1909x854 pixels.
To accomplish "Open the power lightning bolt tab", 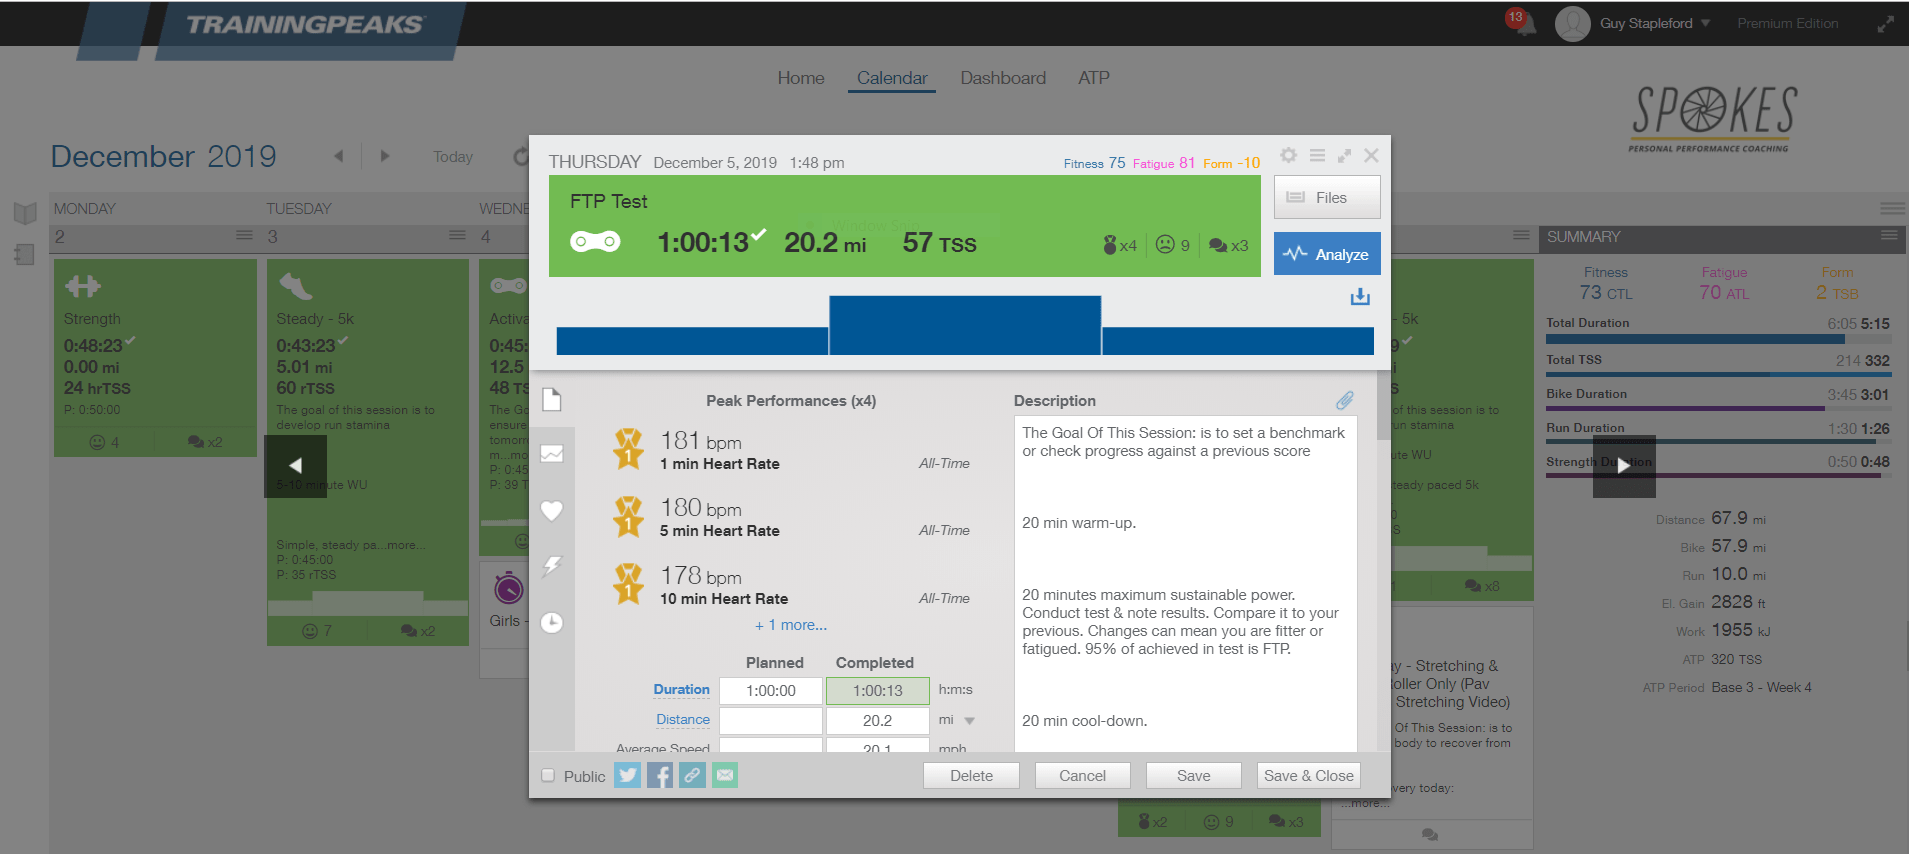I will (552, 566).
